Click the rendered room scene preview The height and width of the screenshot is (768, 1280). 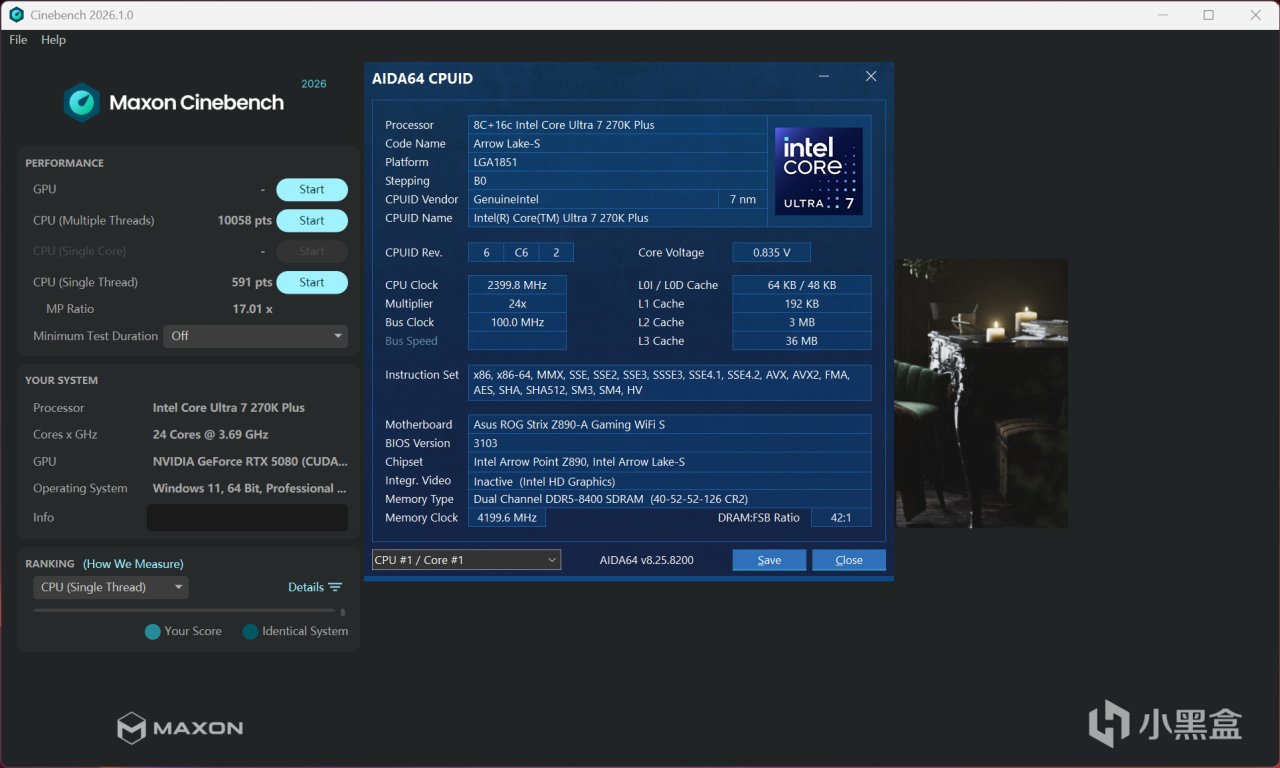(x=981, y=393)
